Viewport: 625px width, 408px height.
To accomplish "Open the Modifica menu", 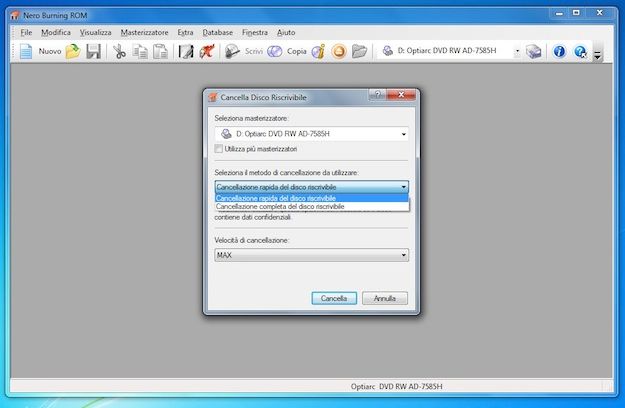I will pos(56,33).
